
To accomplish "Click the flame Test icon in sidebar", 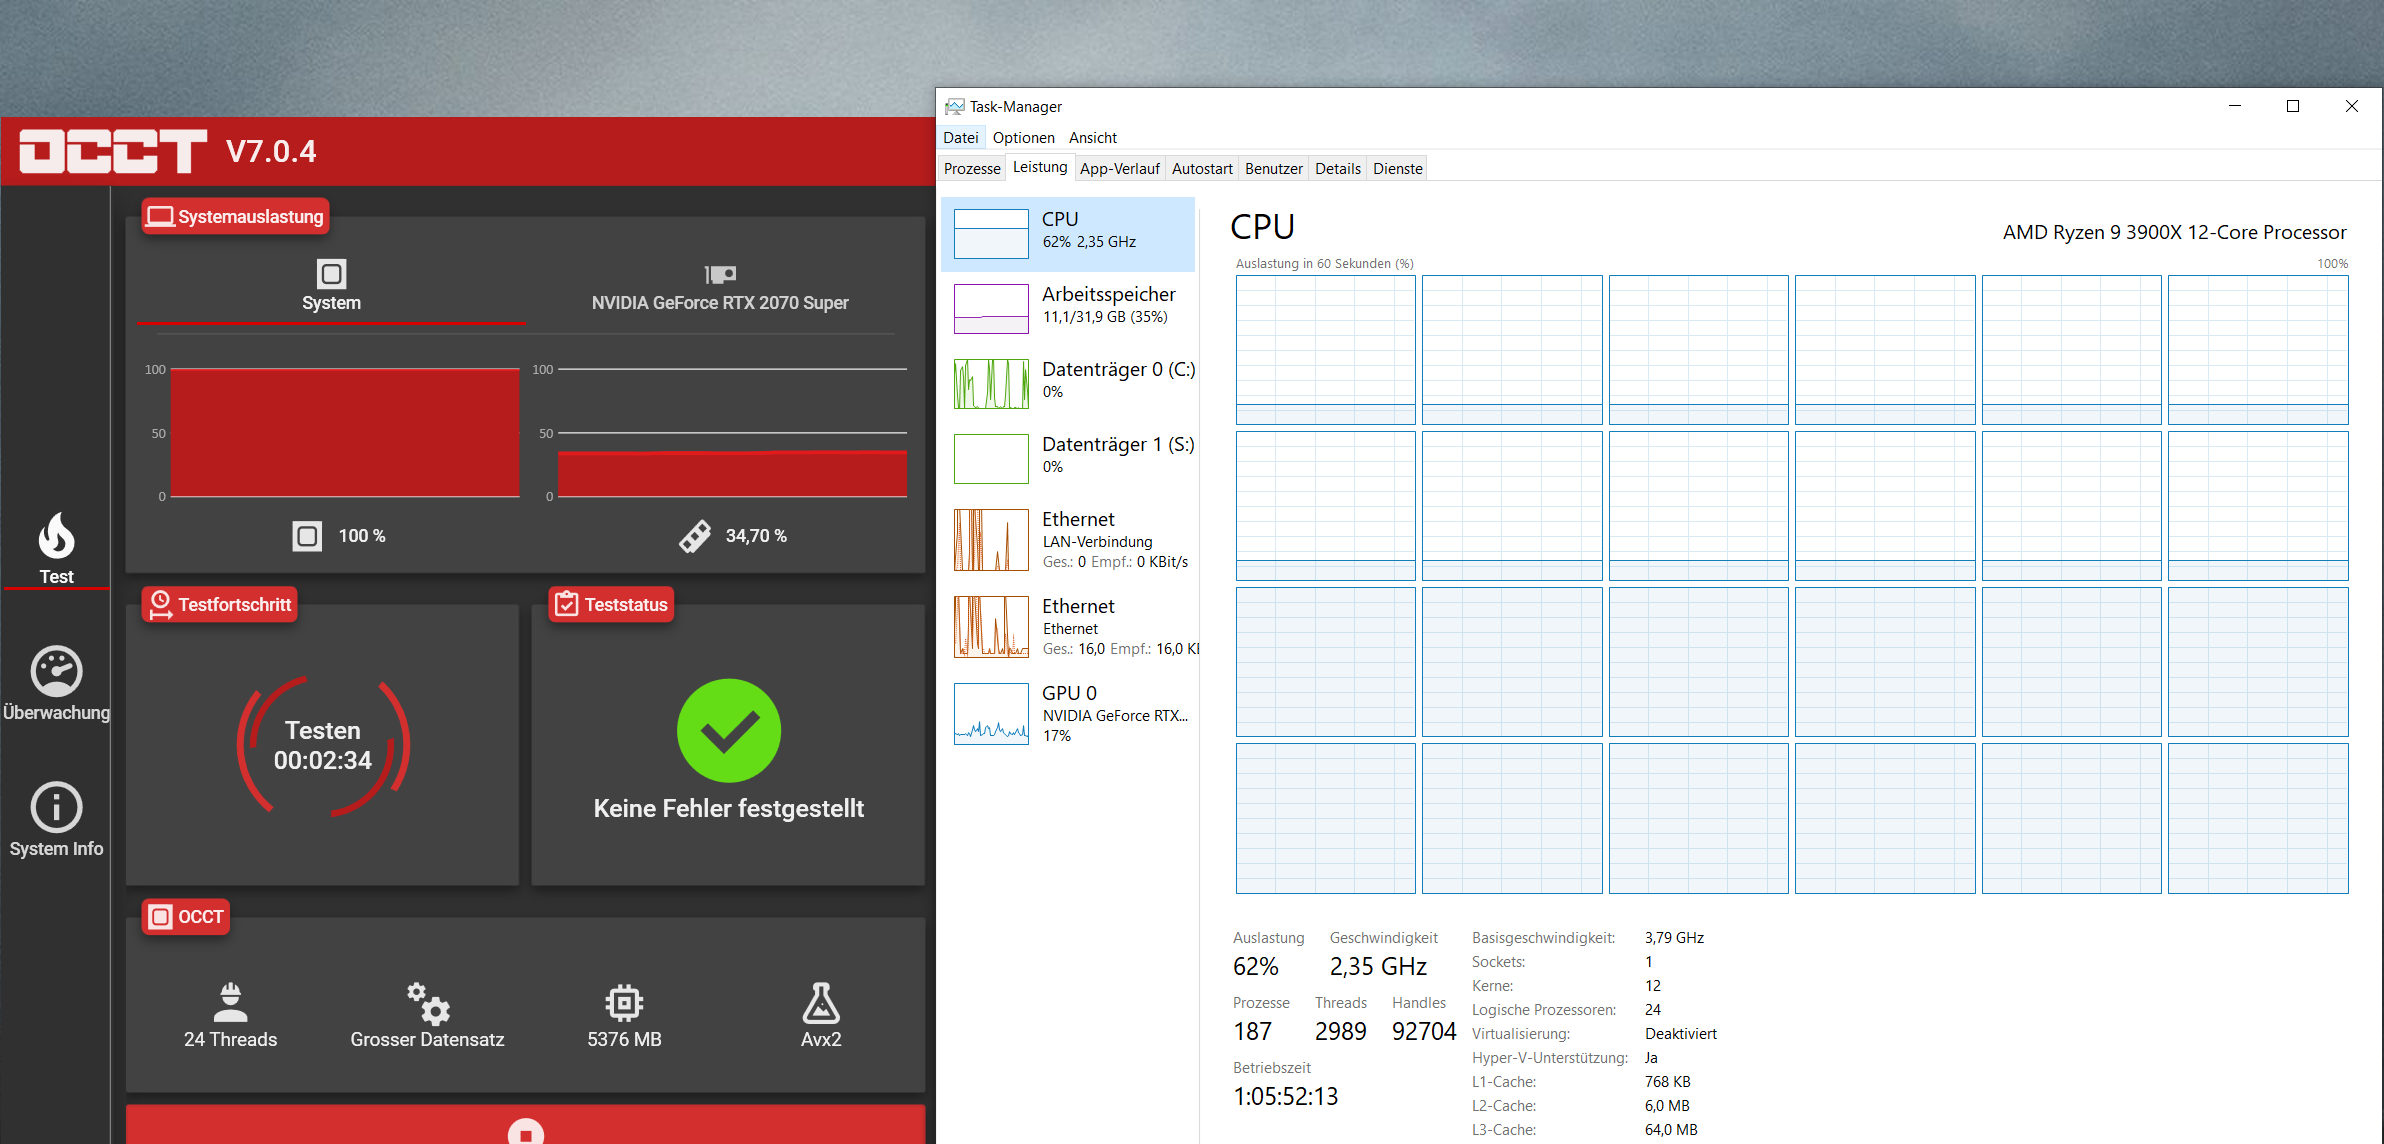I will click(56, 537).
